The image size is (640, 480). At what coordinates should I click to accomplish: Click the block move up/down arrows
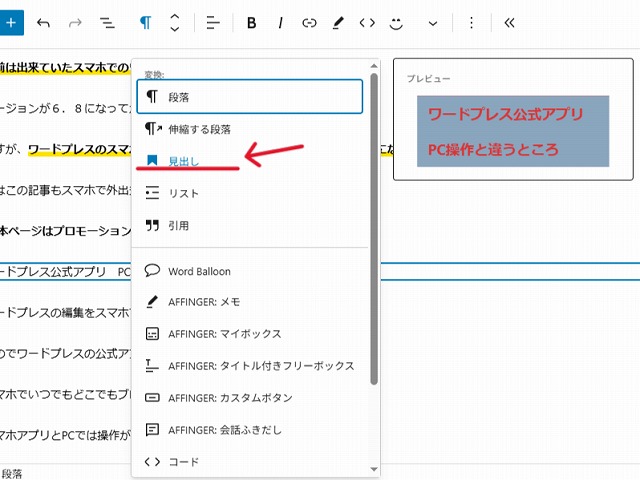[175, 22]
